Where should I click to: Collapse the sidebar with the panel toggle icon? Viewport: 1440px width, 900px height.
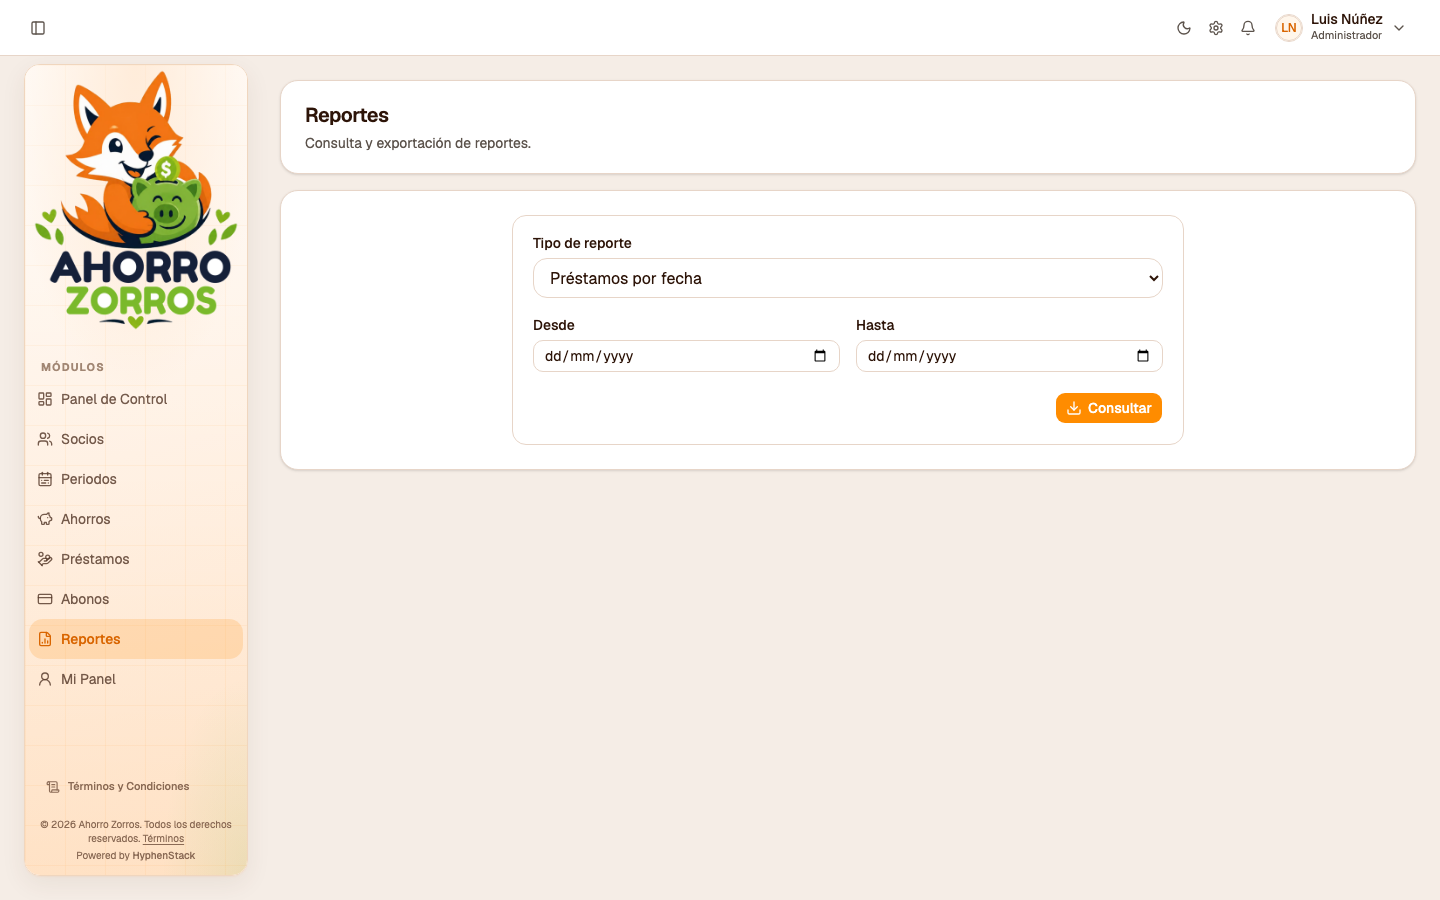[38, 28]
